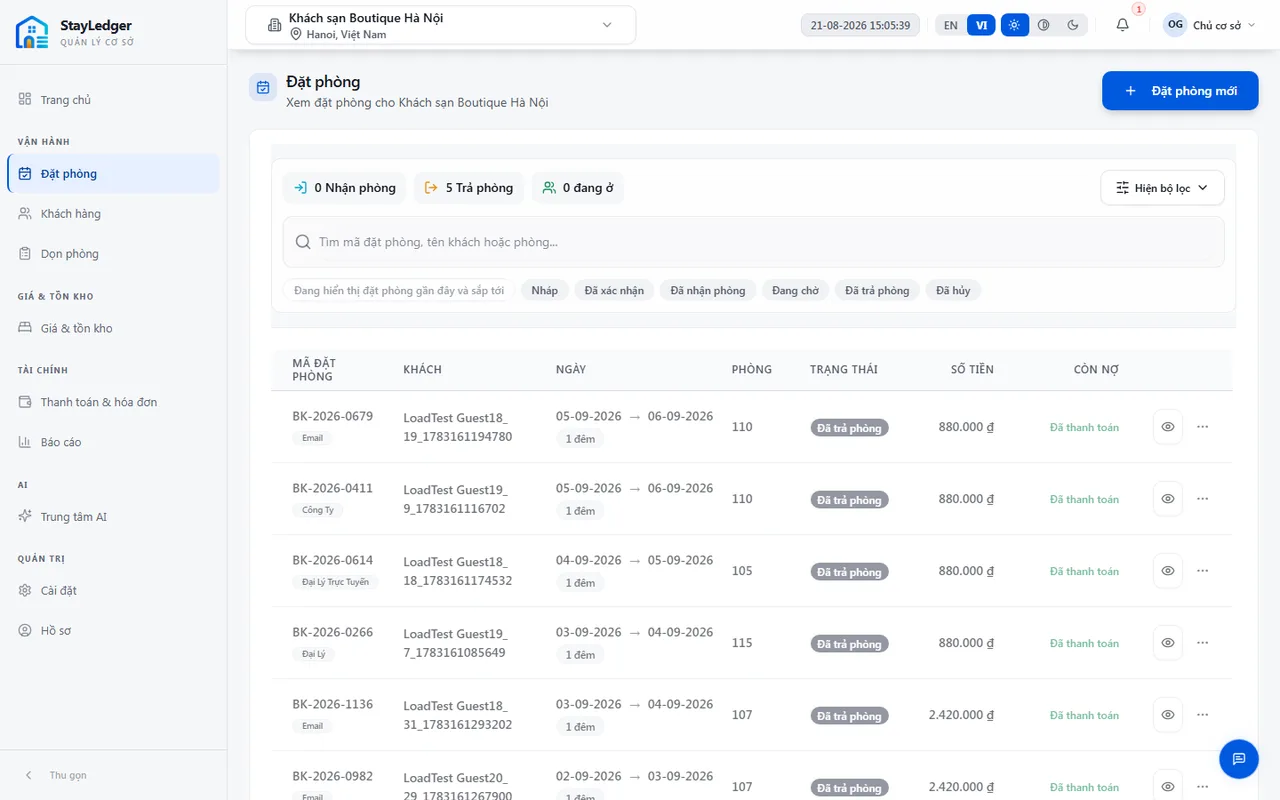1280x800 pixels.
Task: Expand the Hiện bộ lọc filter dropdown
Action: 1162,188
